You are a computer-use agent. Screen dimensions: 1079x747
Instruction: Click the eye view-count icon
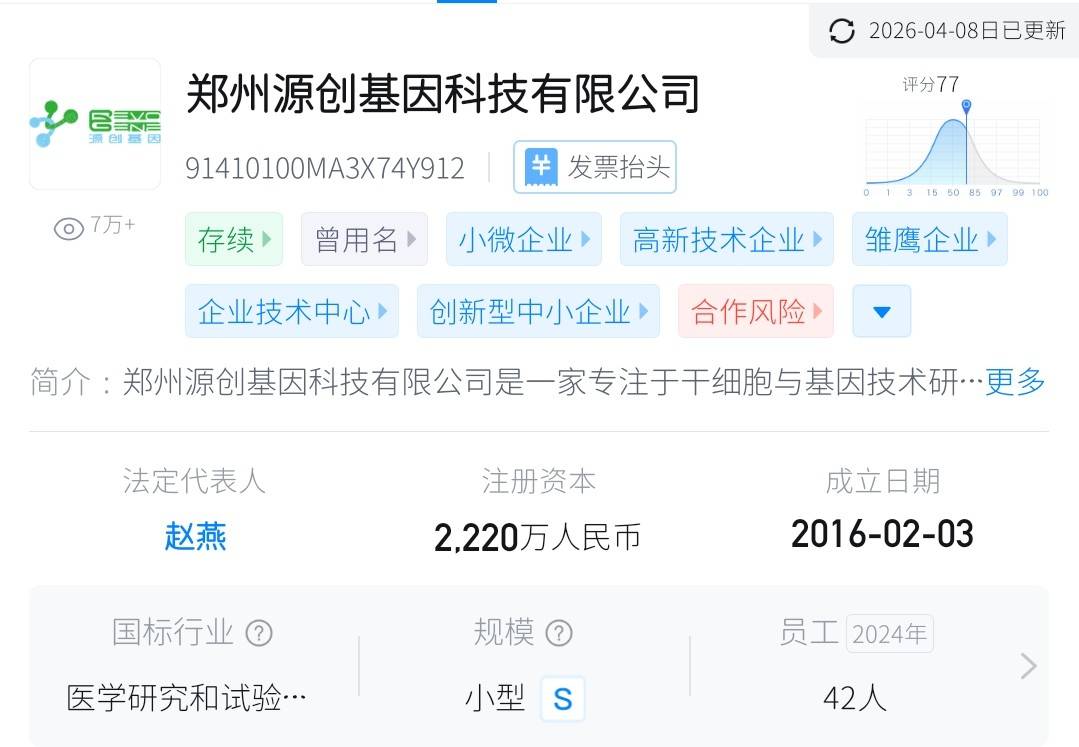pos(69,228)
